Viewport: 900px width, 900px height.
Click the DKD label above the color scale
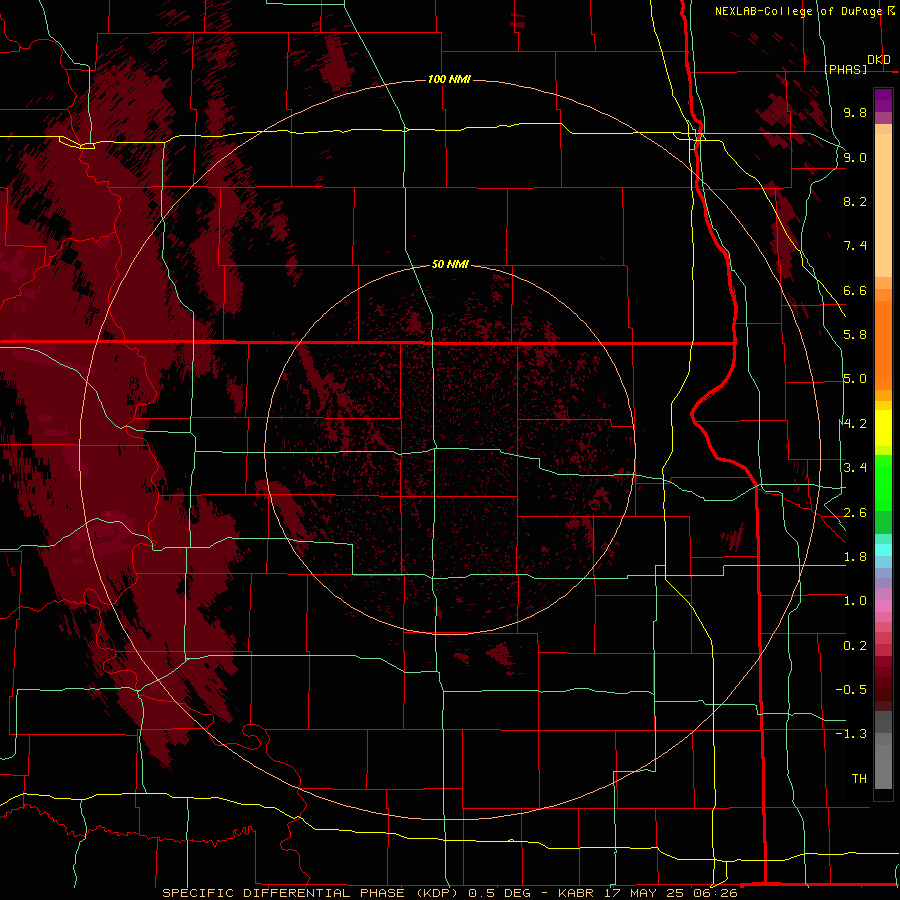879,59
